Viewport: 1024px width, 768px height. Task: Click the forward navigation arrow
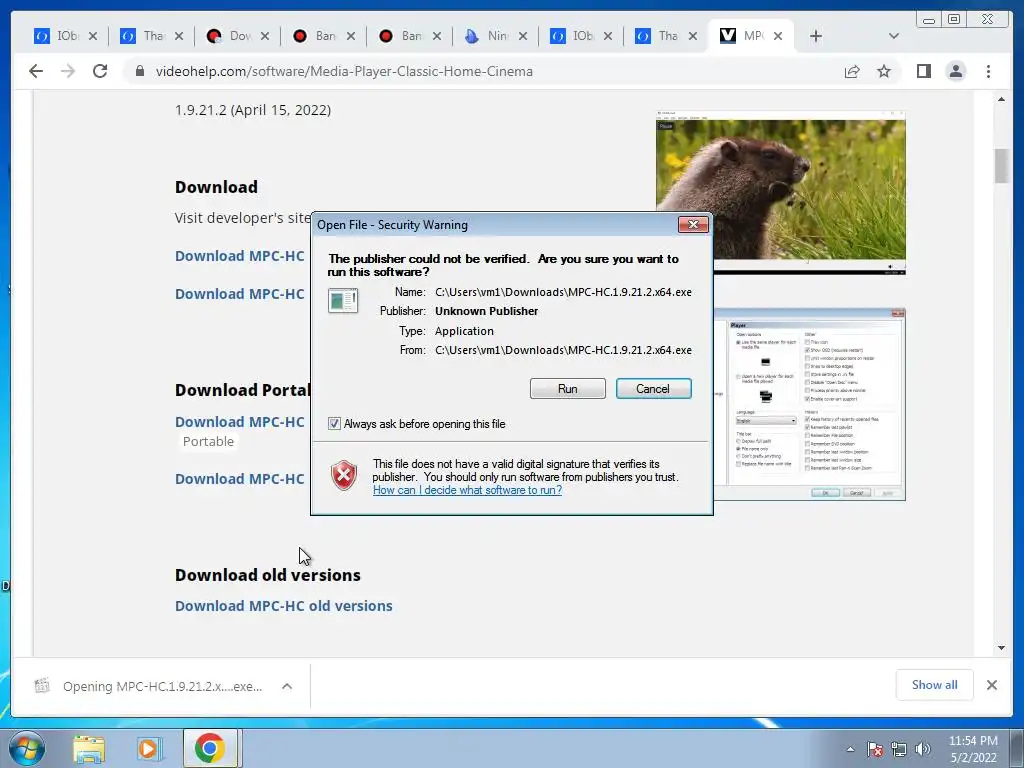[68, 71]
